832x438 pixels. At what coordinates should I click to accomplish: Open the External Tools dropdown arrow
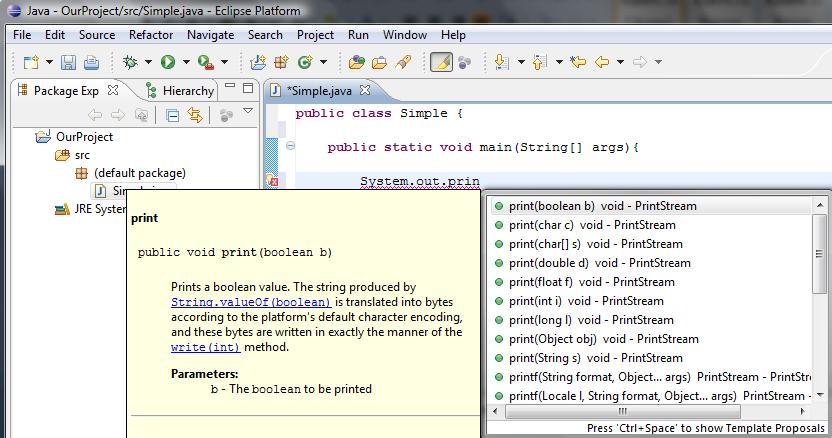tap(224, 62)
